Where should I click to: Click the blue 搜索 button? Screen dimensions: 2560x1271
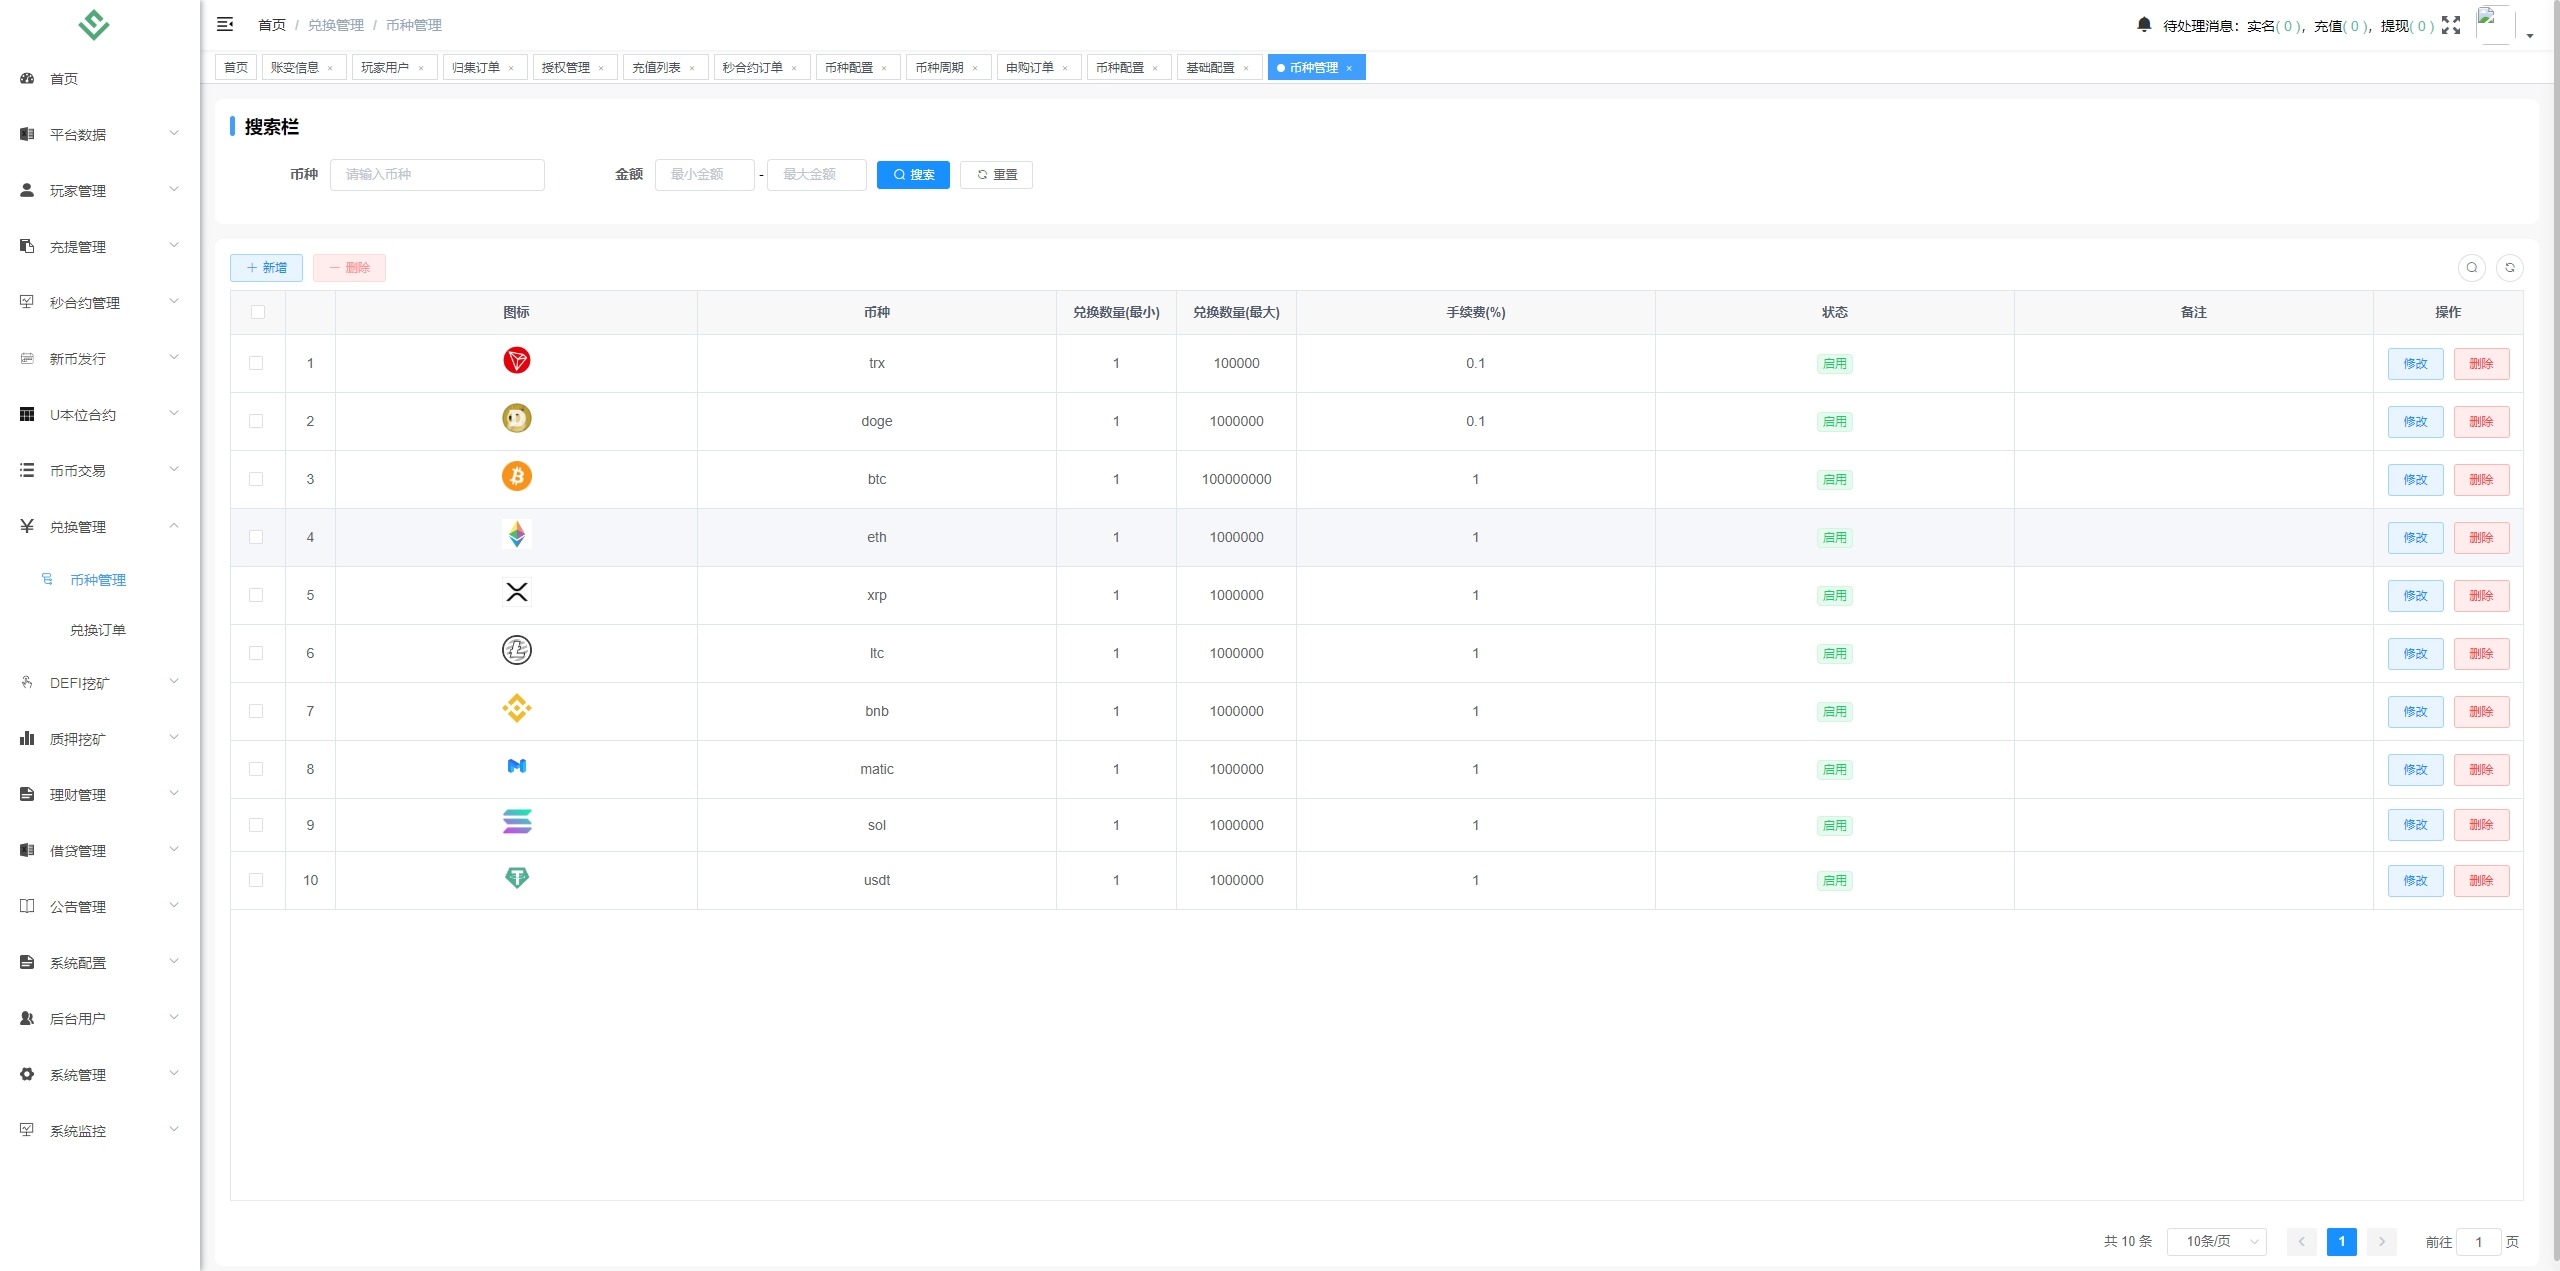pos(912,174)
